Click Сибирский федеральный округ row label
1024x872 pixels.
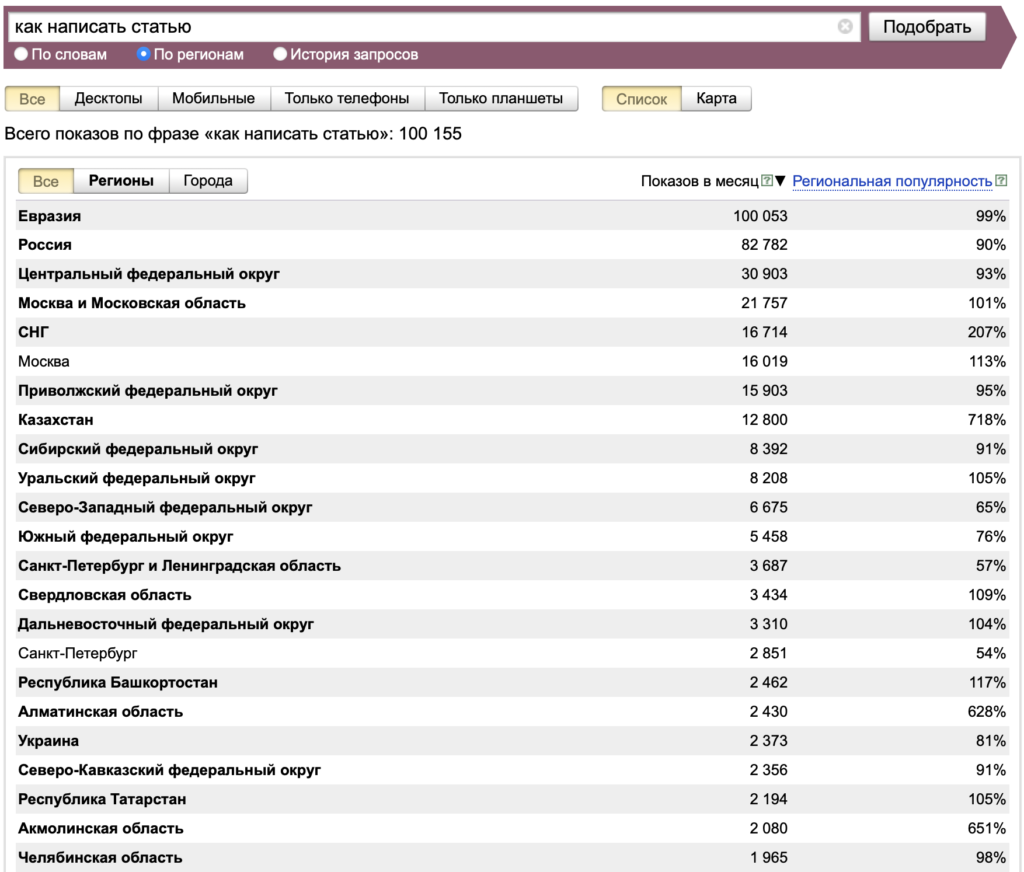tap(138, 449)
